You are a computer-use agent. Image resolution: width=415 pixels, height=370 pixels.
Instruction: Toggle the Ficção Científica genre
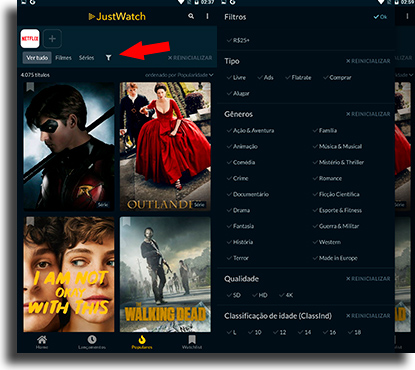pyautogui.click(x=336, y=194)
